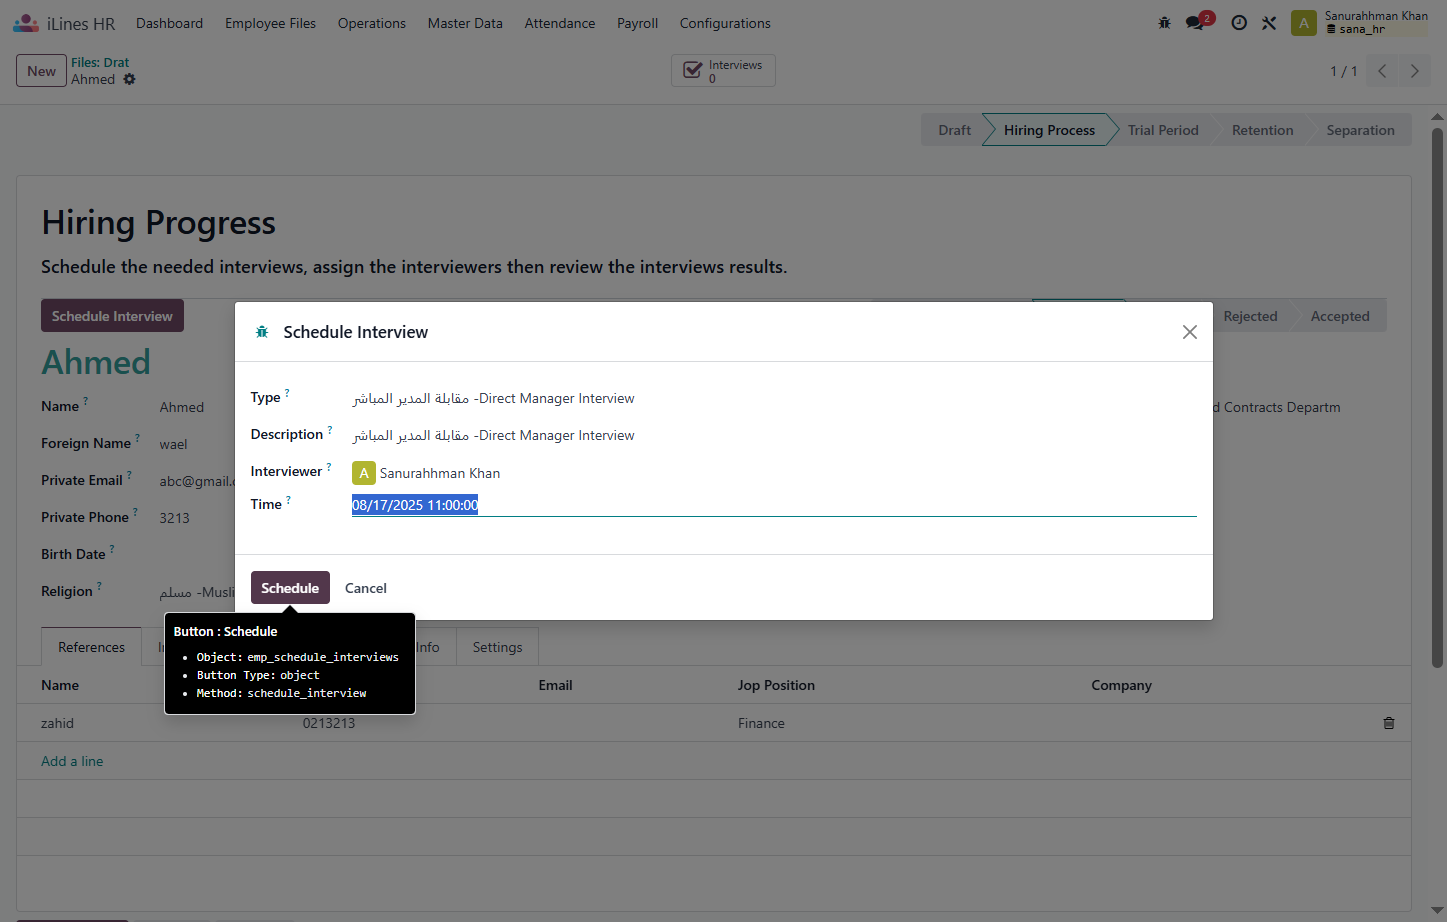Open the Master Data menu
Image resolution: width=1447 pixels, height=922 pixels.
tap(465, 23)
